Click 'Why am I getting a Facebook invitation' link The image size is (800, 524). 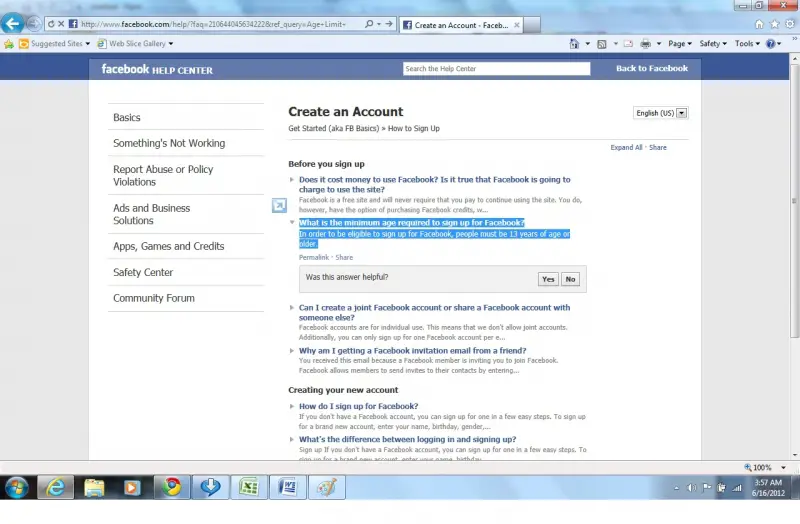[412, 351]
